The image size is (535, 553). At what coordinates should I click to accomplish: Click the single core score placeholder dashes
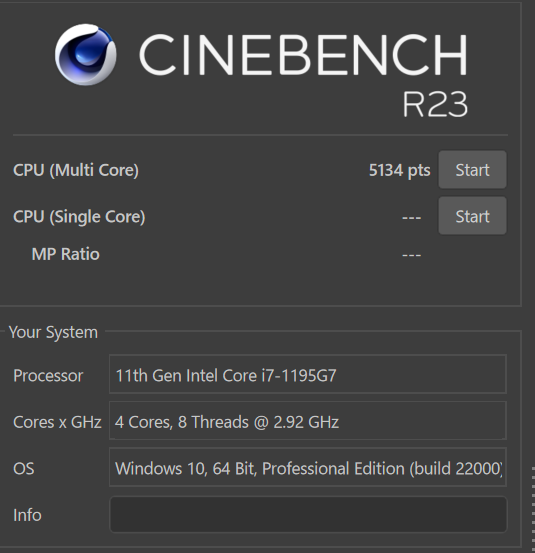(412, 218)
